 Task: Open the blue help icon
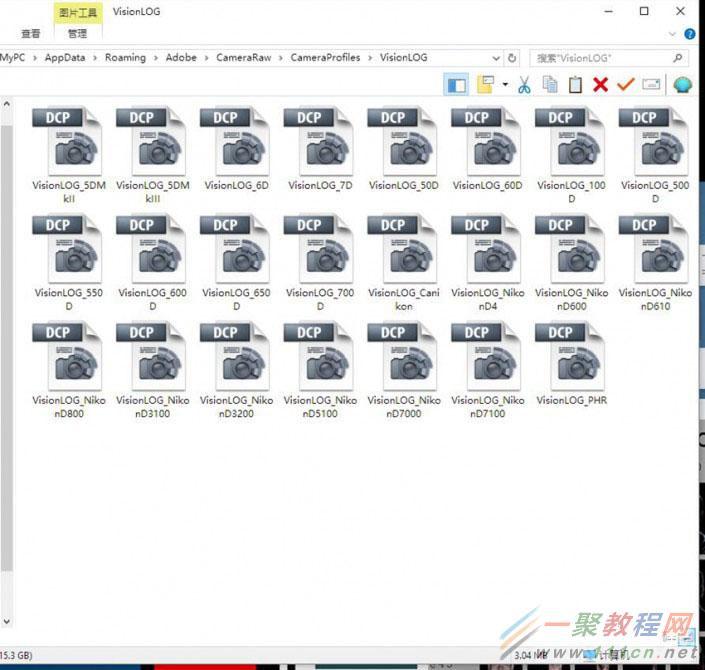[690, 34]
